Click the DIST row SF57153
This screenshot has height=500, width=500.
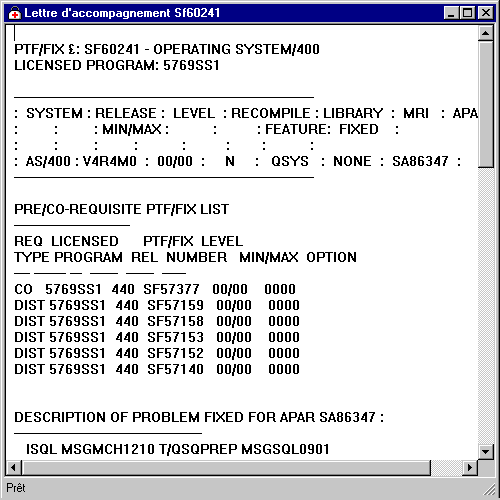point(157,337)
